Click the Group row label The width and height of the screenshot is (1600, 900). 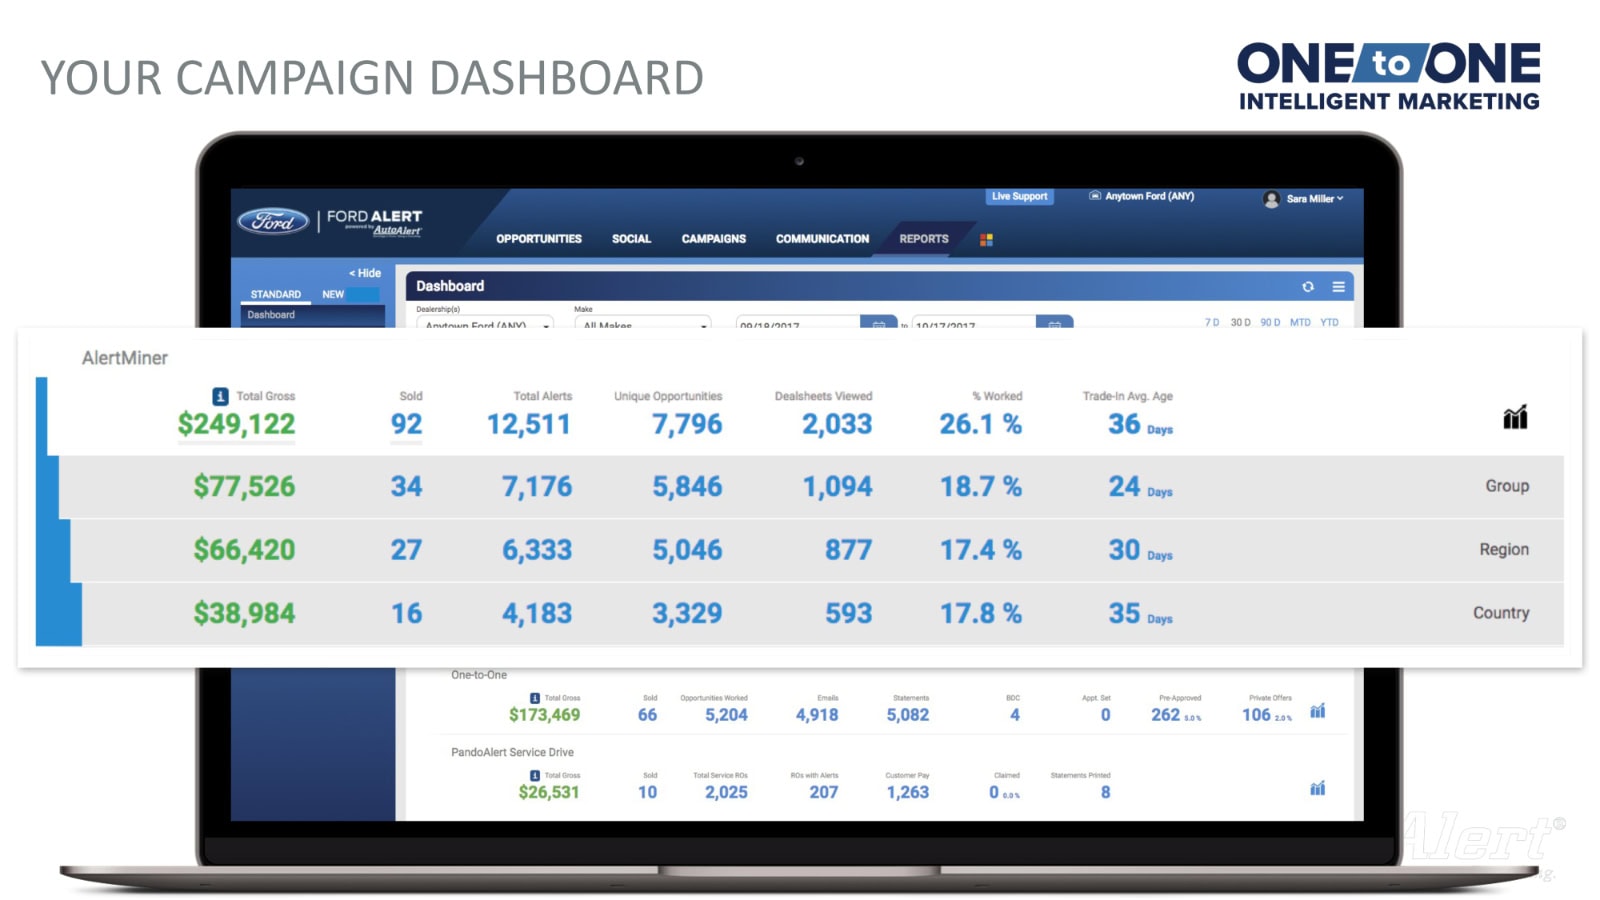point(1507,486)
